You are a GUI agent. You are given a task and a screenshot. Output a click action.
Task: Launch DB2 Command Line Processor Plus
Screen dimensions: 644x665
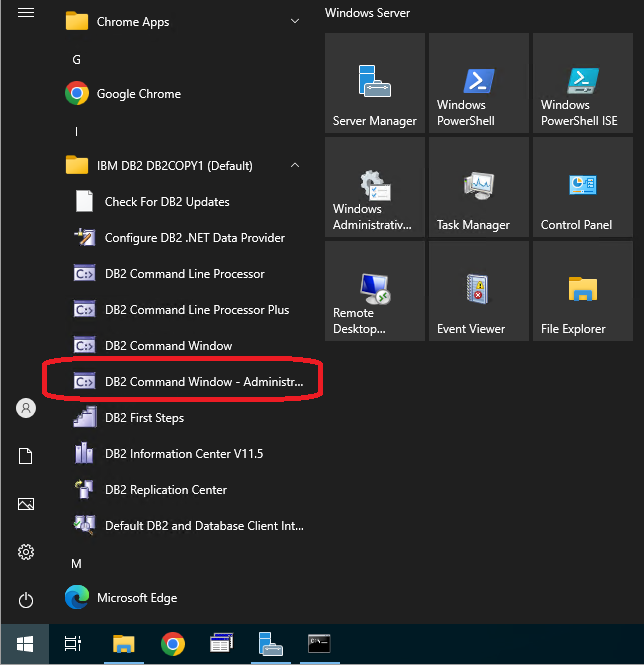click(196, 310)
